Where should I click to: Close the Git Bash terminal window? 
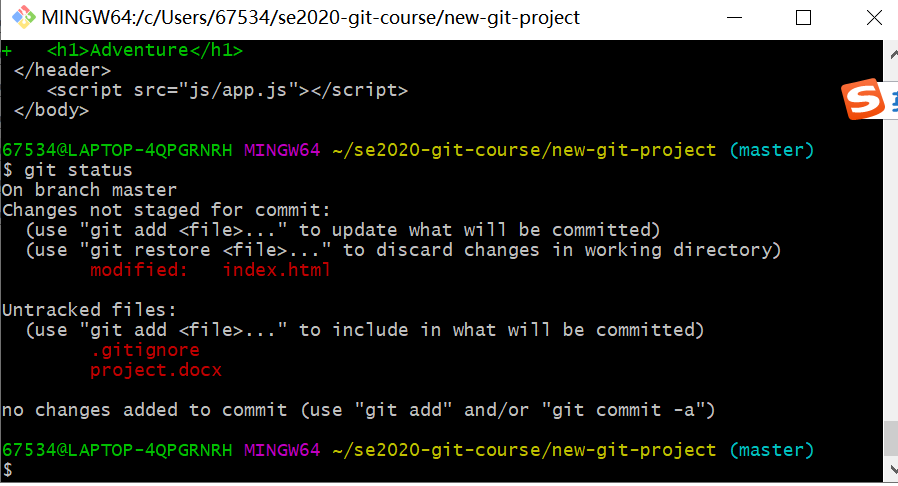click(x=874, y=18)
